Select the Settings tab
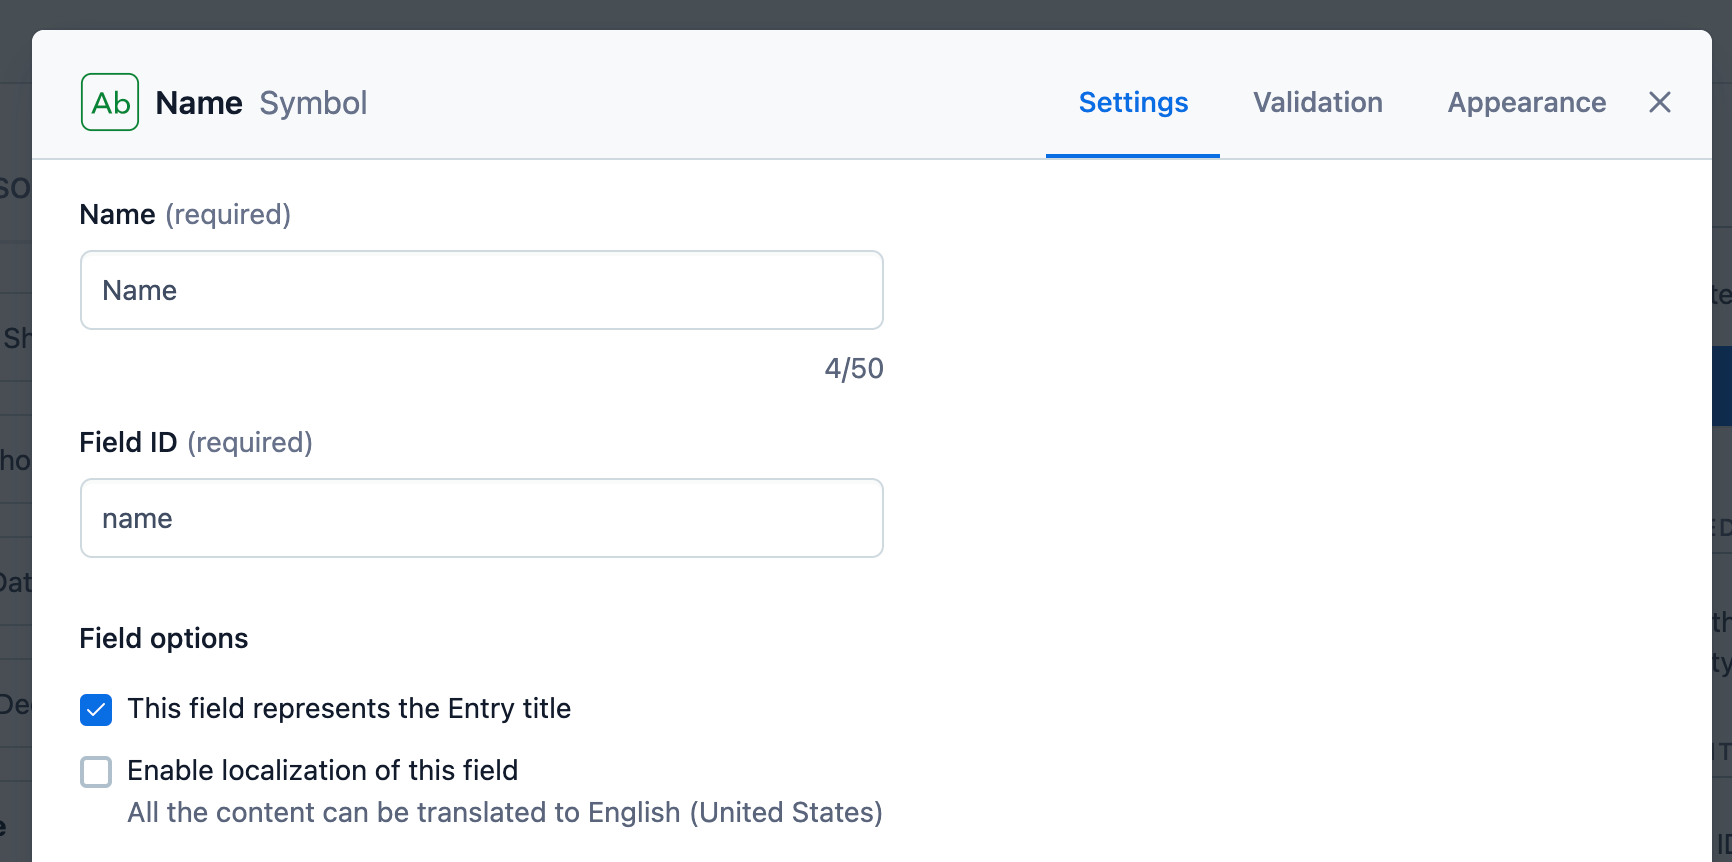Image resolution: width=1732 pixels, height=862 pixels. 1133,102
